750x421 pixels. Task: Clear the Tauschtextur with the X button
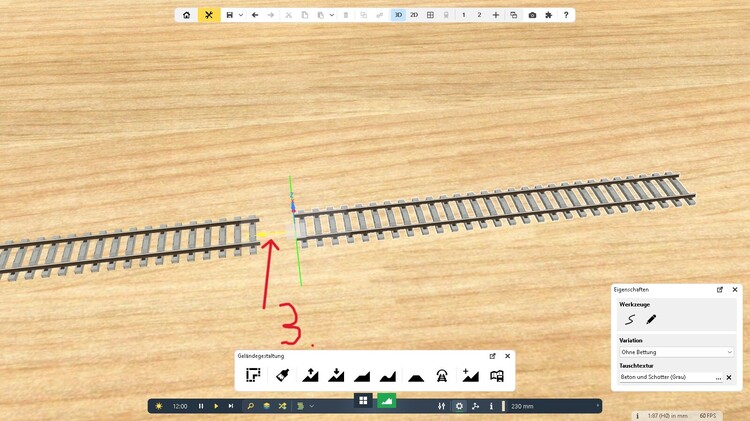coord(729,377)
